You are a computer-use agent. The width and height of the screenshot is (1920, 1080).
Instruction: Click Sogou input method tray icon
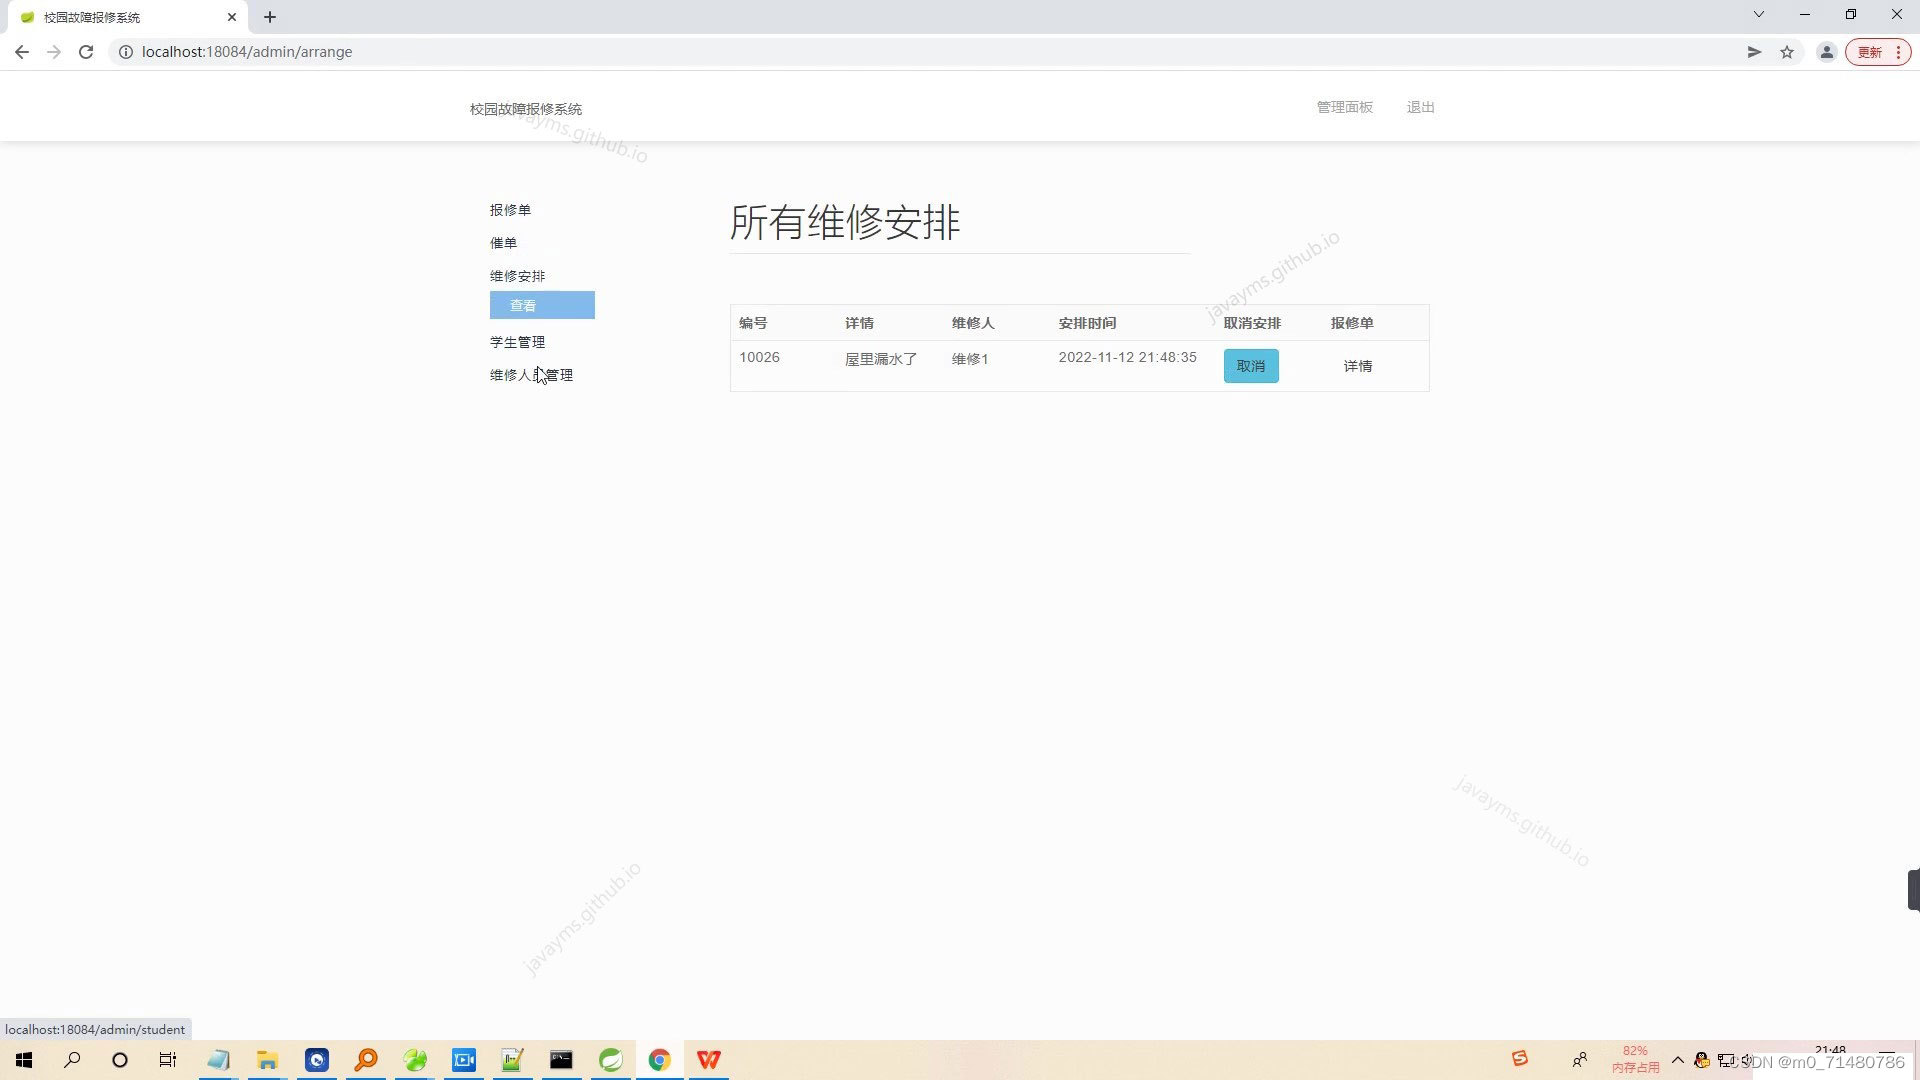1520,1059
